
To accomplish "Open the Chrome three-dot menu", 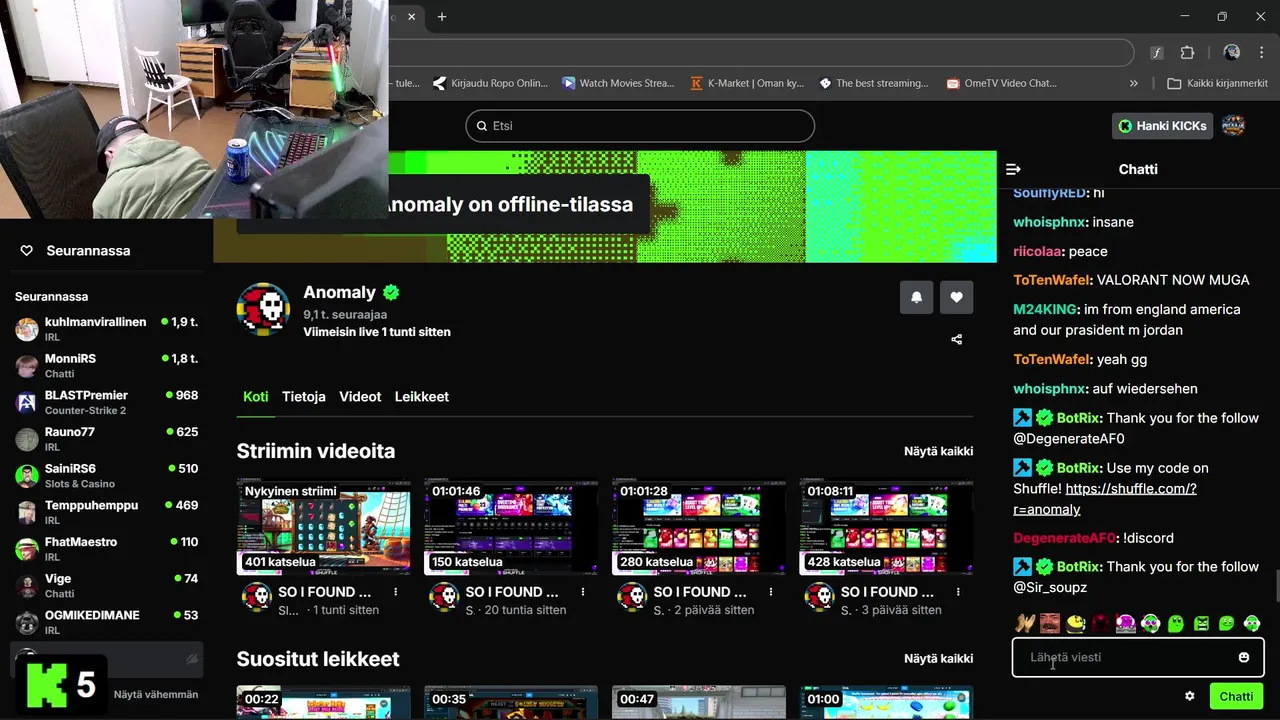I will [1262, 52].
